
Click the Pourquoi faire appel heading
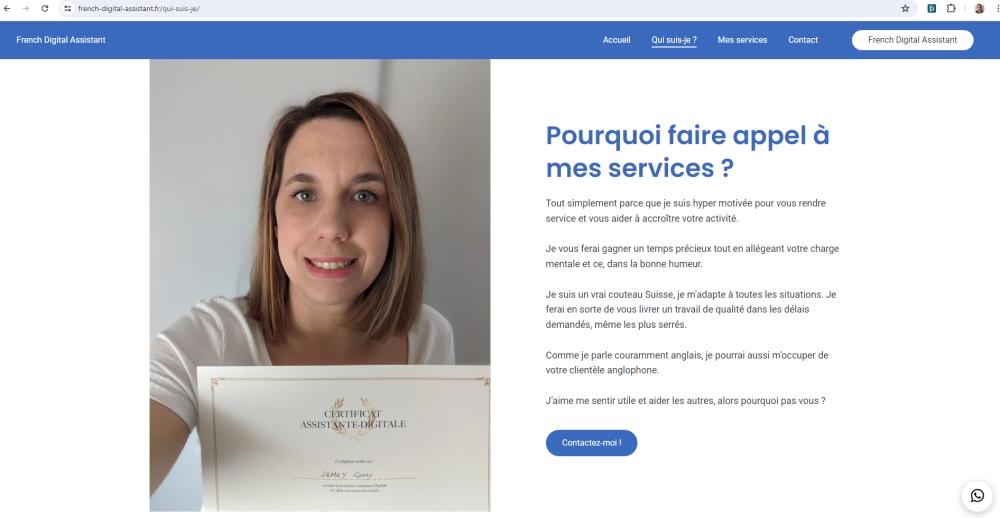(688, 152)
